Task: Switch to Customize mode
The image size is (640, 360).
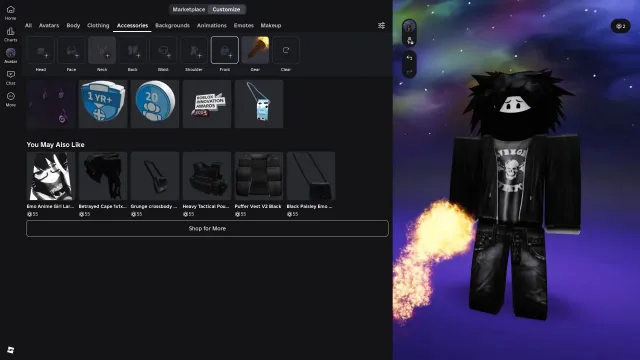Action: 226,9
